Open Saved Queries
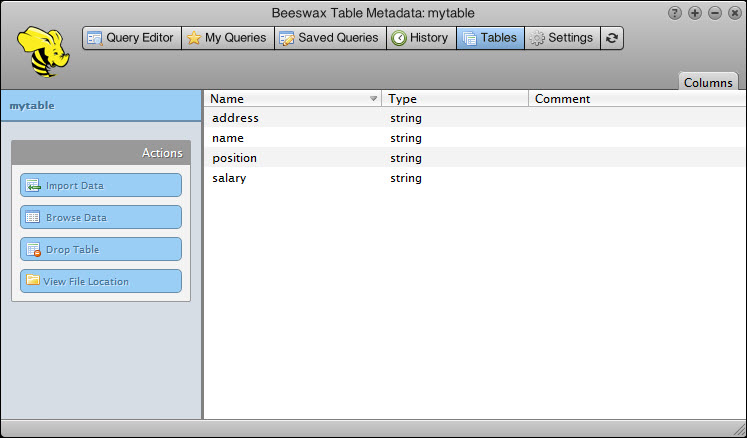747x438 pixels. click(329, 38)
